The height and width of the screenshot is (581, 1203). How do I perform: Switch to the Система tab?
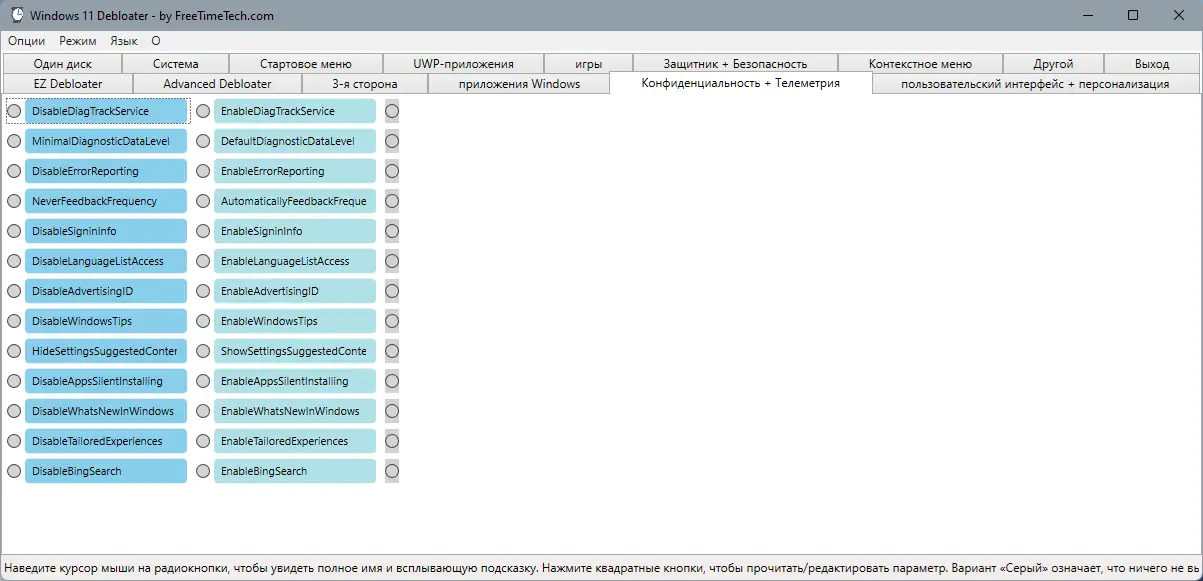tap(175, 63)
